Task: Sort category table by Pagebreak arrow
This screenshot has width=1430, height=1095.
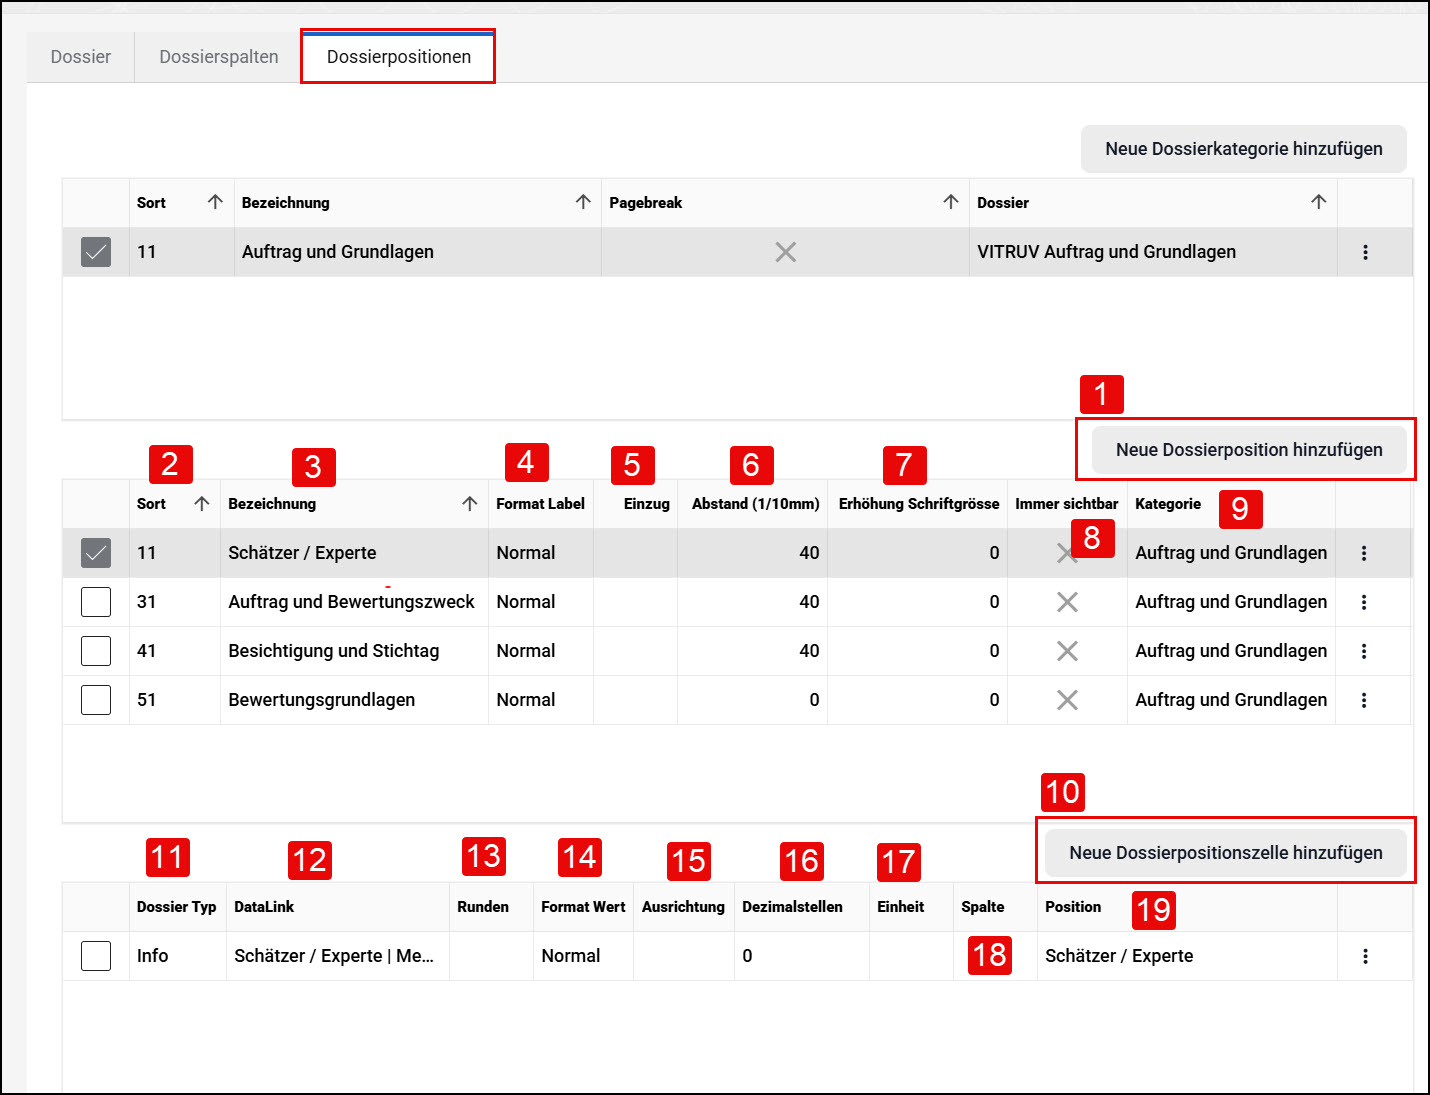Action: point(950,202)
